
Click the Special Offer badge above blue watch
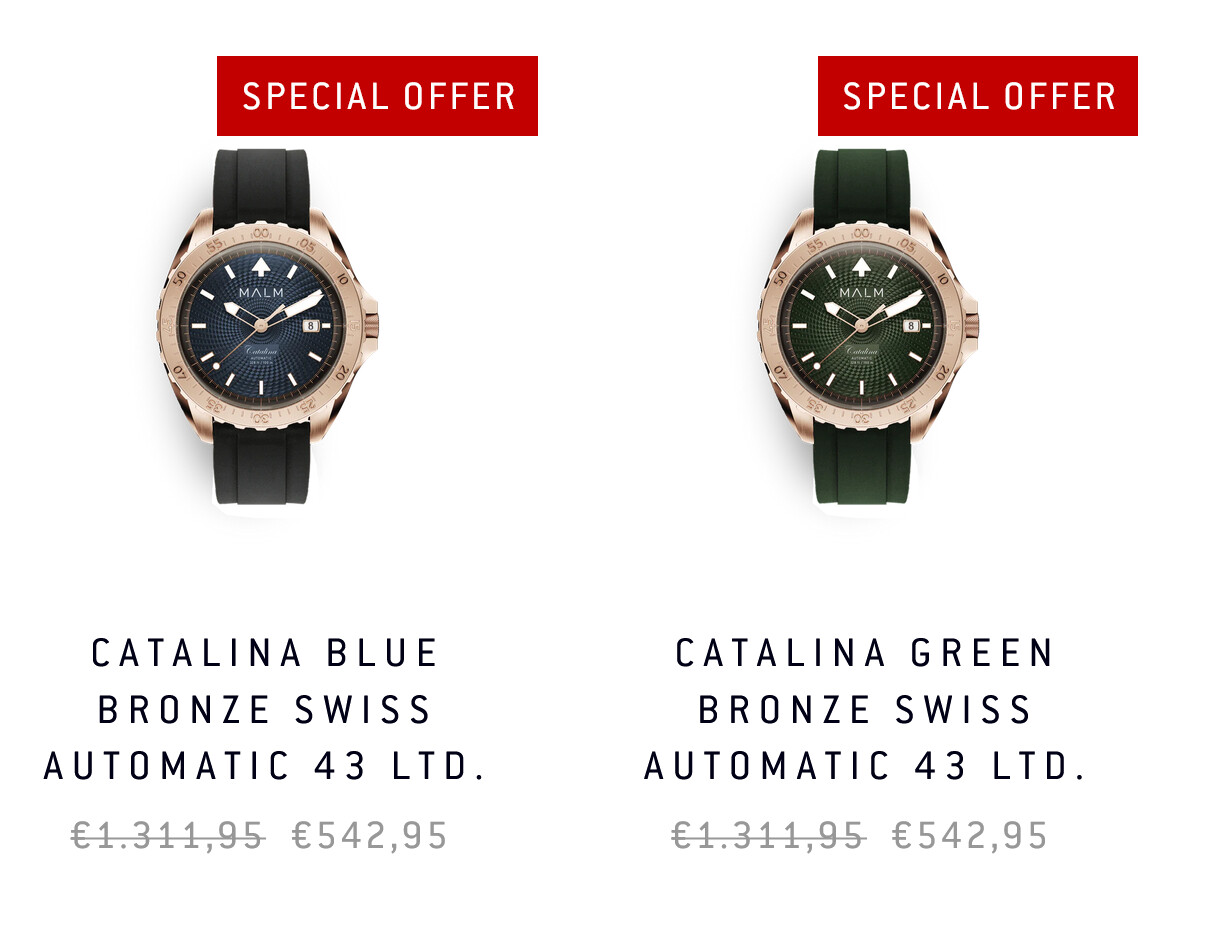(x=377, y=96)
